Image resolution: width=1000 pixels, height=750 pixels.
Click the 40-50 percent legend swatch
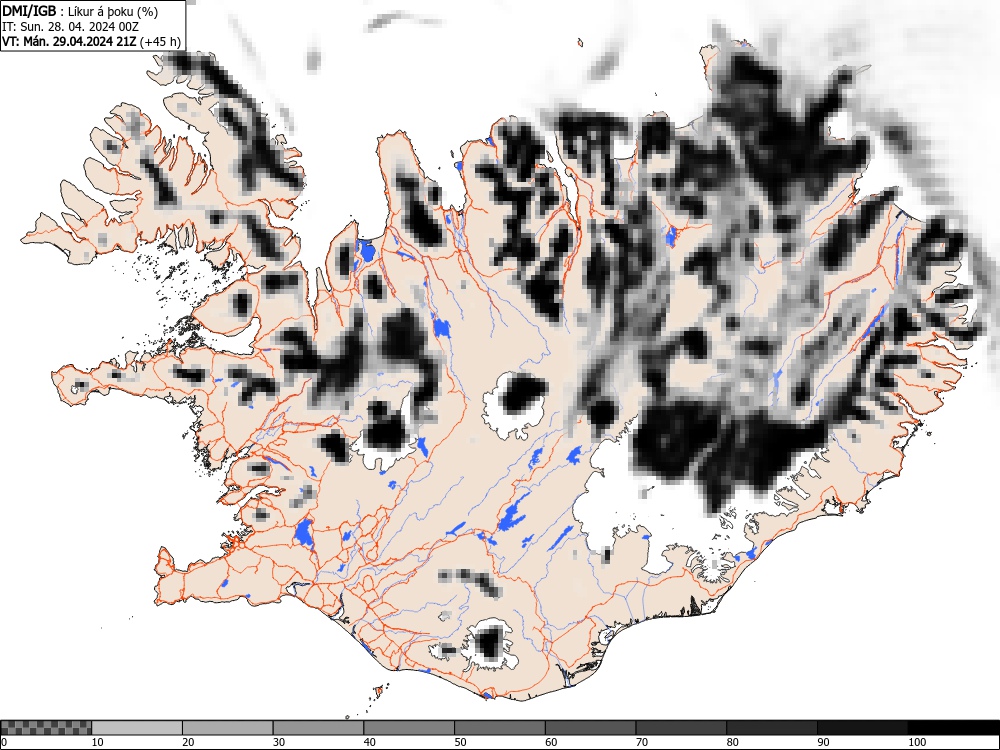[409, 728]
